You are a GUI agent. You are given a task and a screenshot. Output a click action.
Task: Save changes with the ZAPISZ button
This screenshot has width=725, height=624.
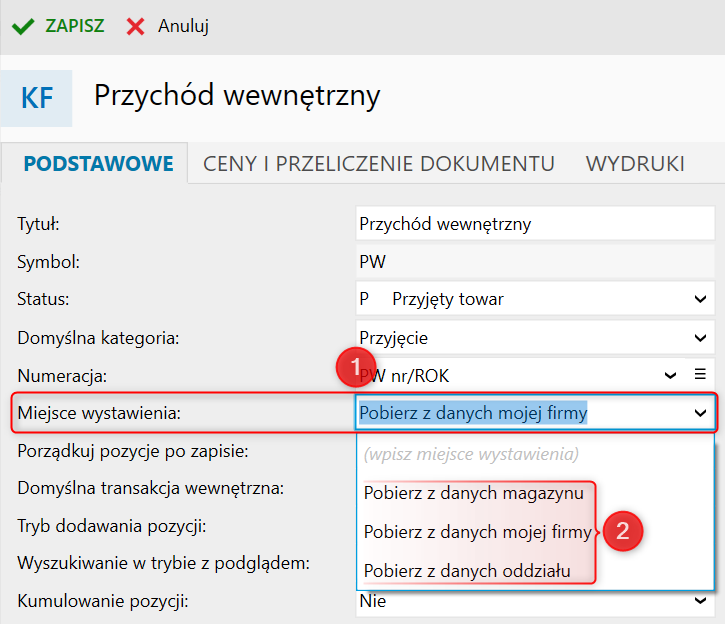58,26
